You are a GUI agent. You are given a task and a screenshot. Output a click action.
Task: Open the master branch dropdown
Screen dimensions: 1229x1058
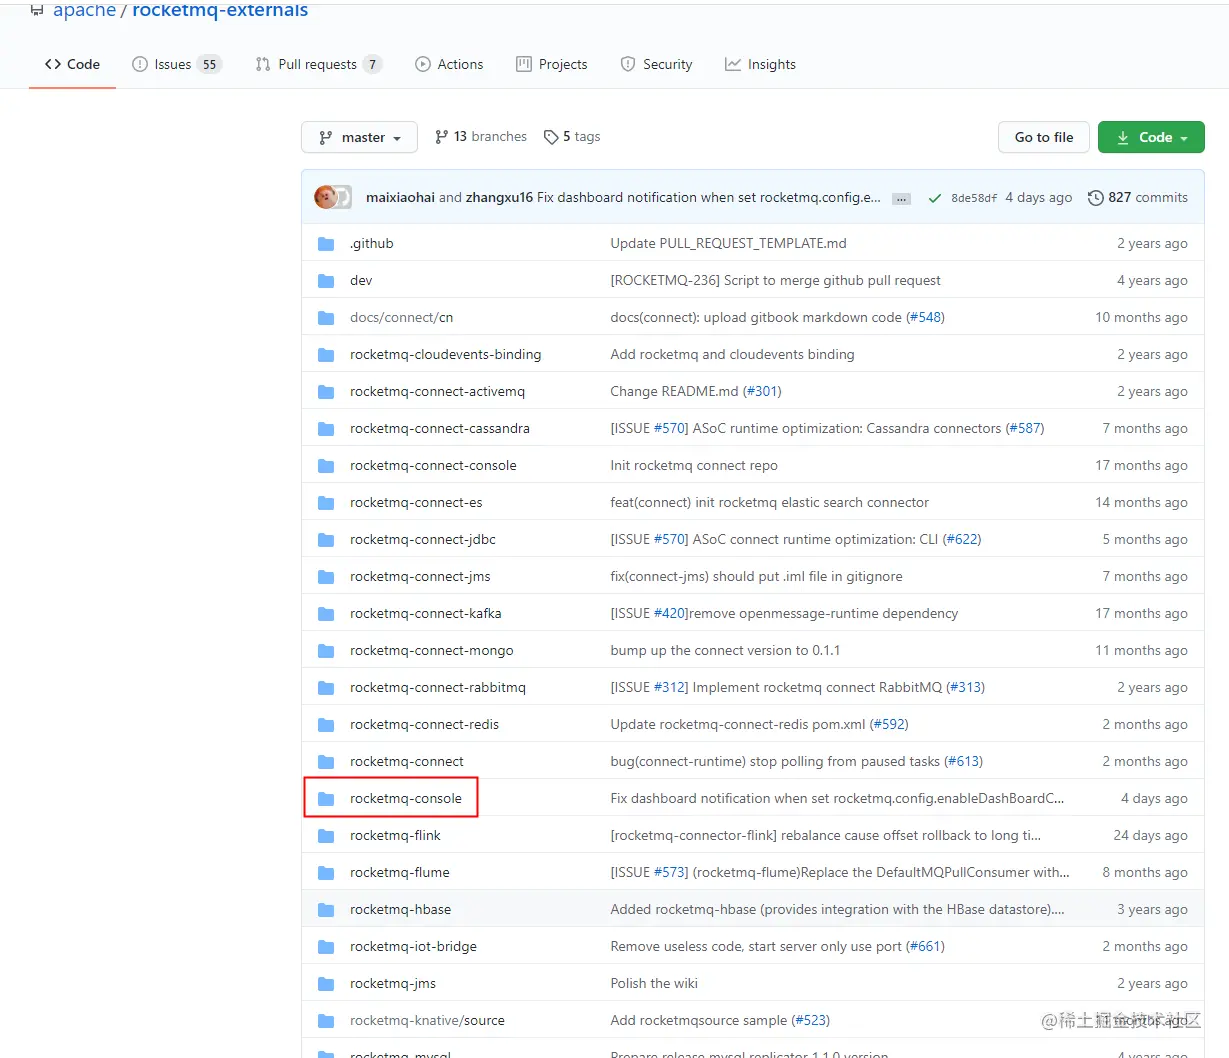coord(360,137)
